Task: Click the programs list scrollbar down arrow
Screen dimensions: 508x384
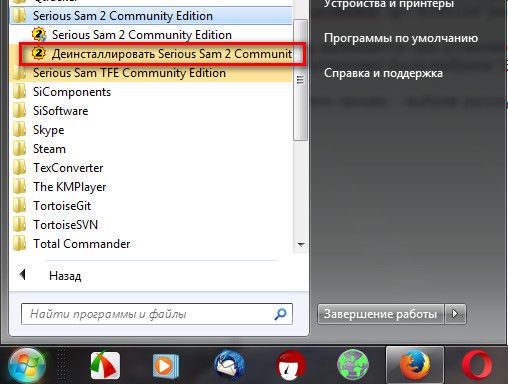Action: tap(301, 245)
